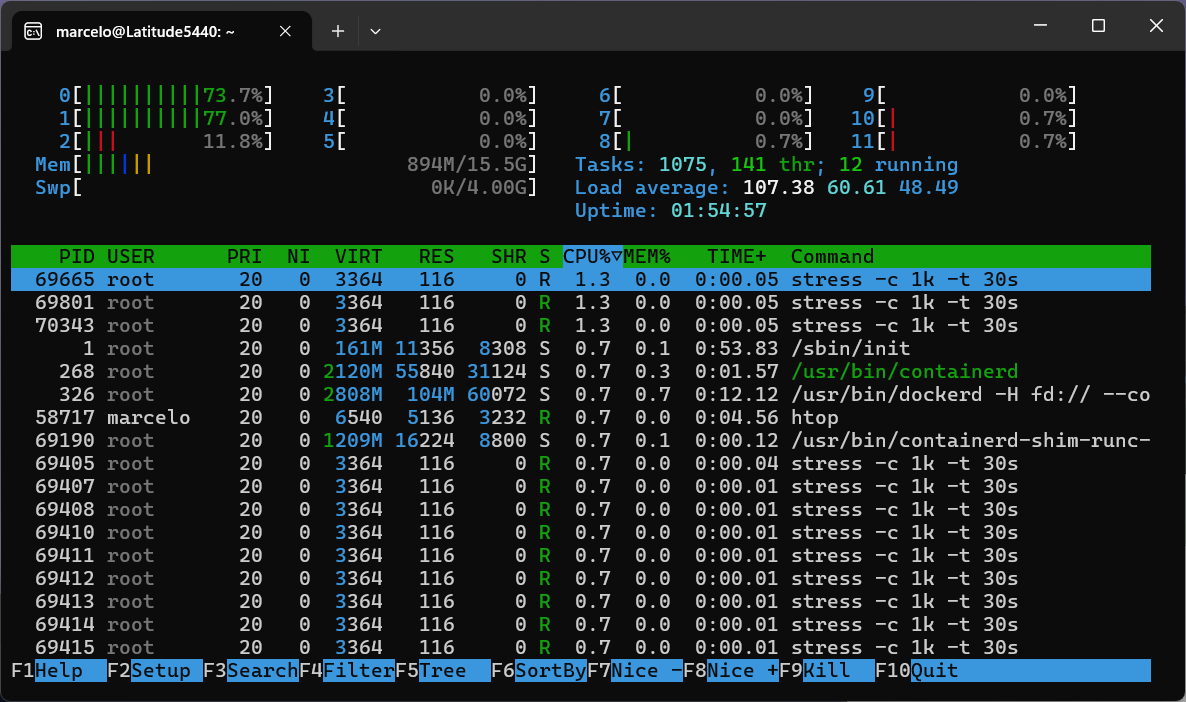Expand the new tab profile dropdown chevron
1186x702 pixels.
pyautogui.click(x=375, y=31)
